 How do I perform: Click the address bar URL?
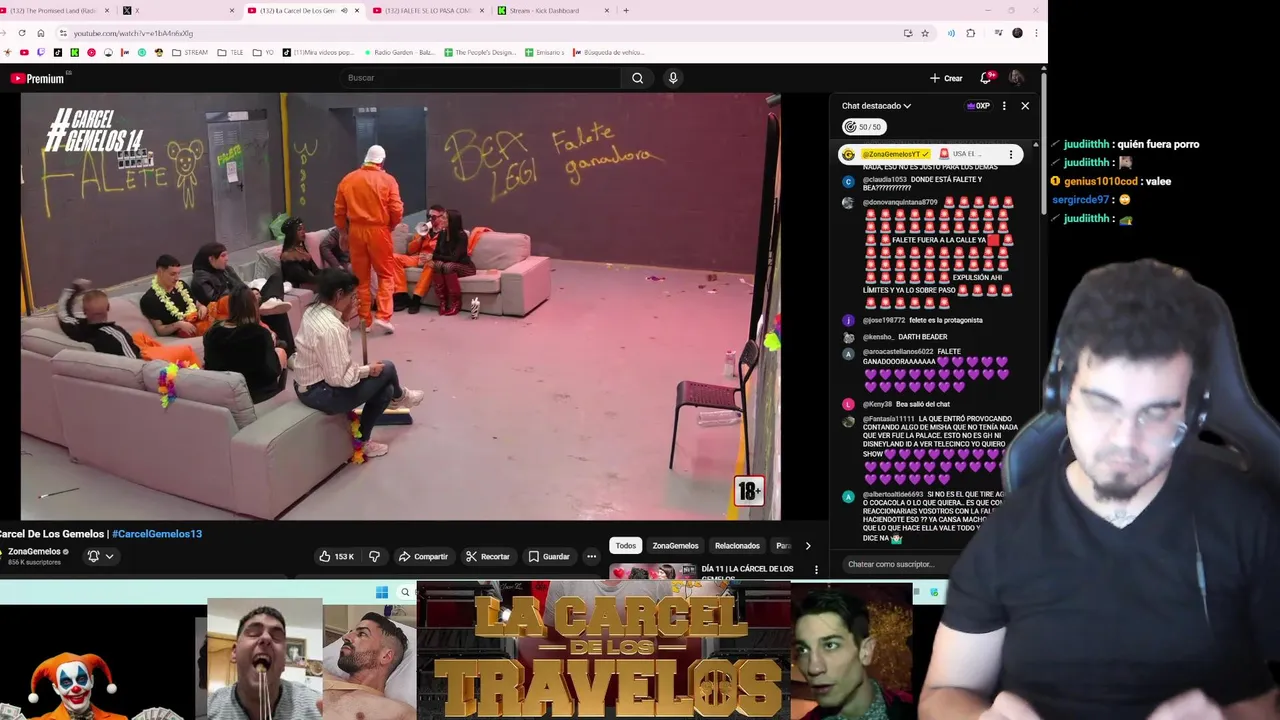click(x=133, y=33)
